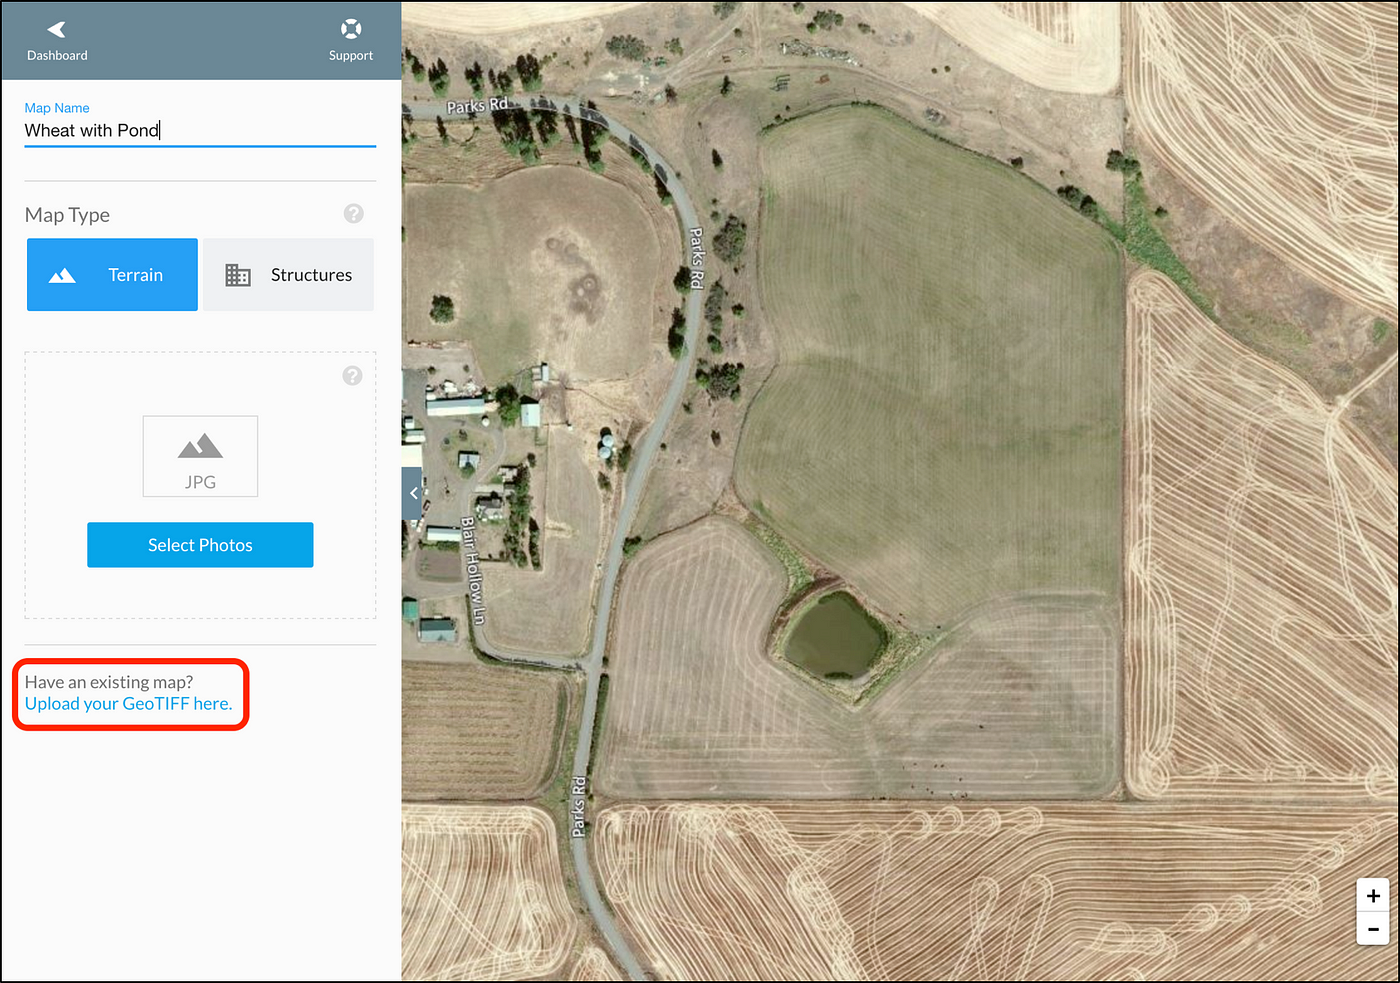Click the JPG image placeholder icon
This screenshot has height=983, width=1400.
(200, 456)
